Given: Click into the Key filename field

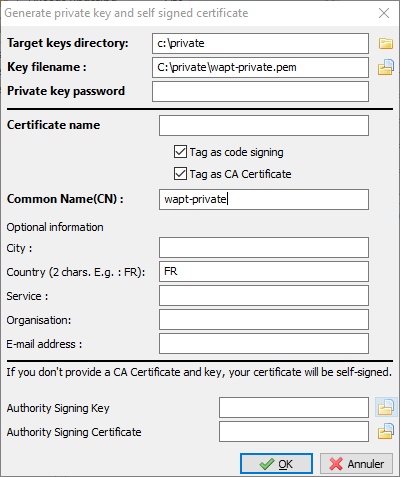Looking at the screenshot, I should tap(260, 67).
